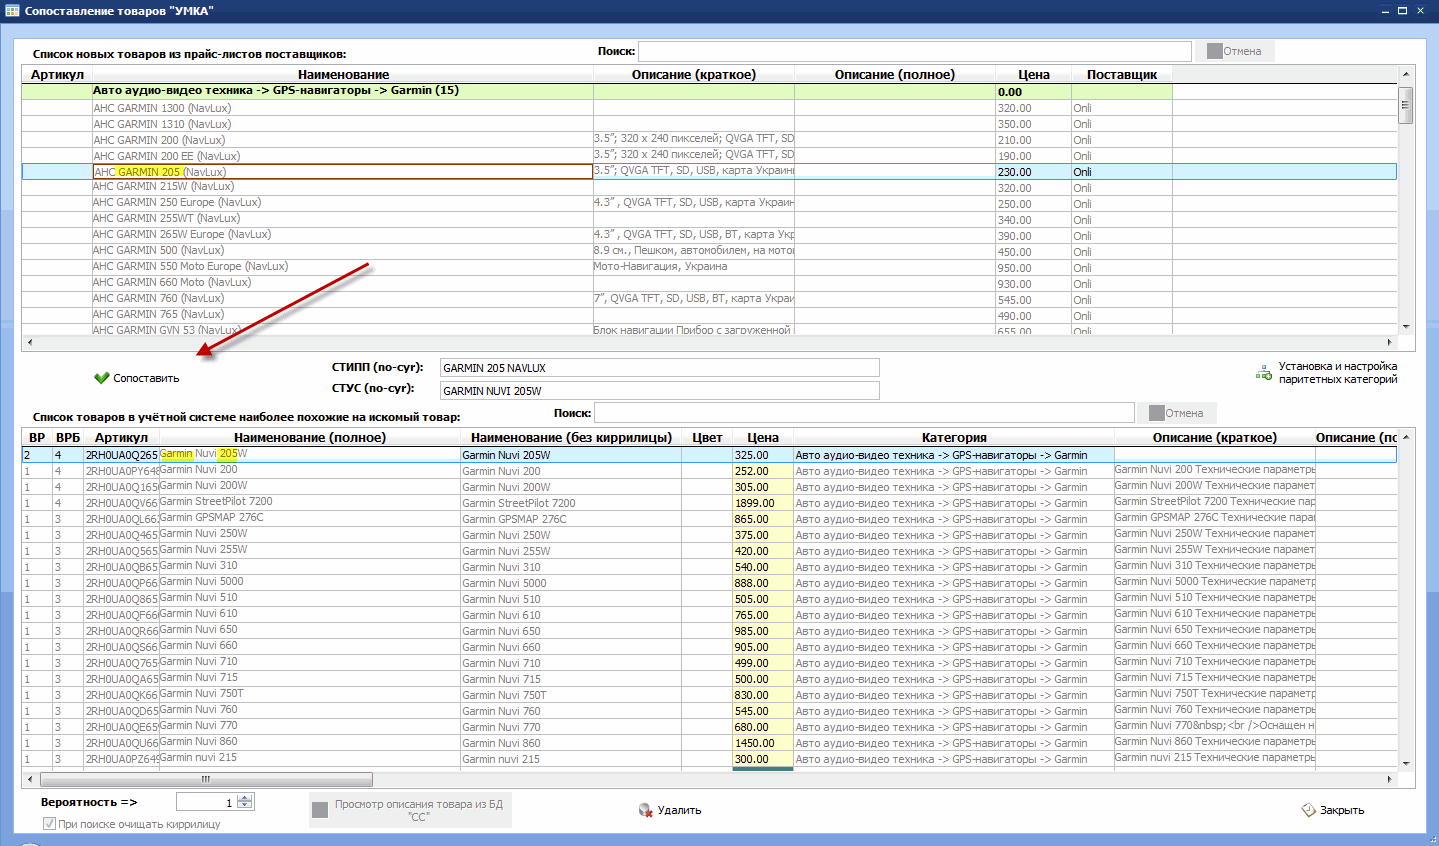Maximize the Сопоставление товаров "УМКА" window
Image resolution: width=1439 pixels, height=846 pixels.
coord(1403,11)
